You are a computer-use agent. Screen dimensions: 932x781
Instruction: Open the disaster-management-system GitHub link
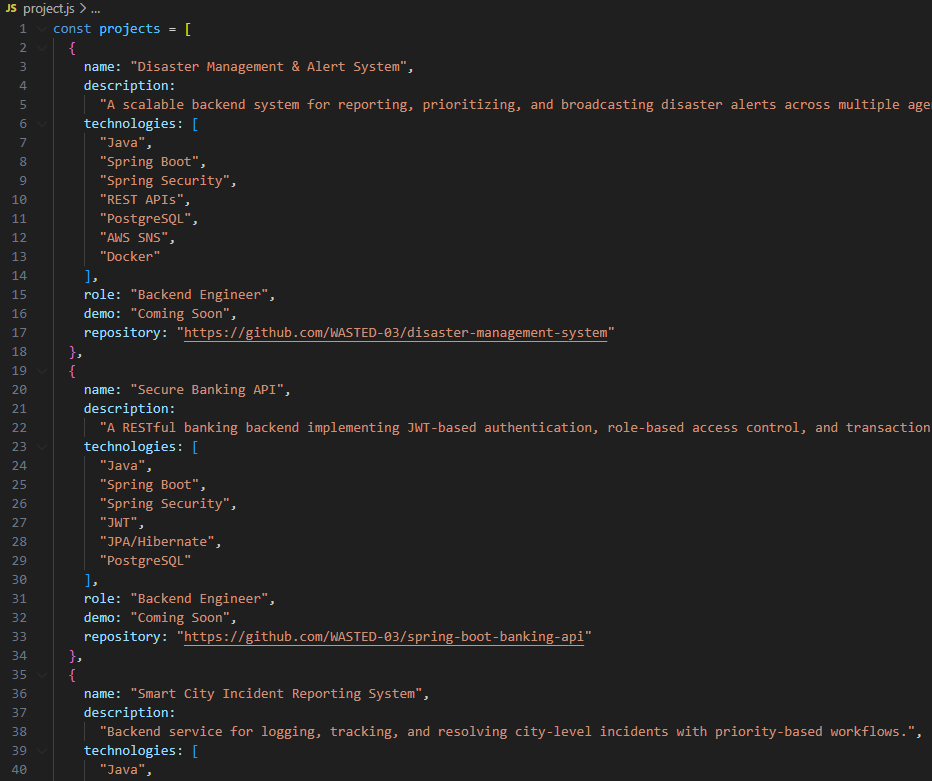pos(395,333)
